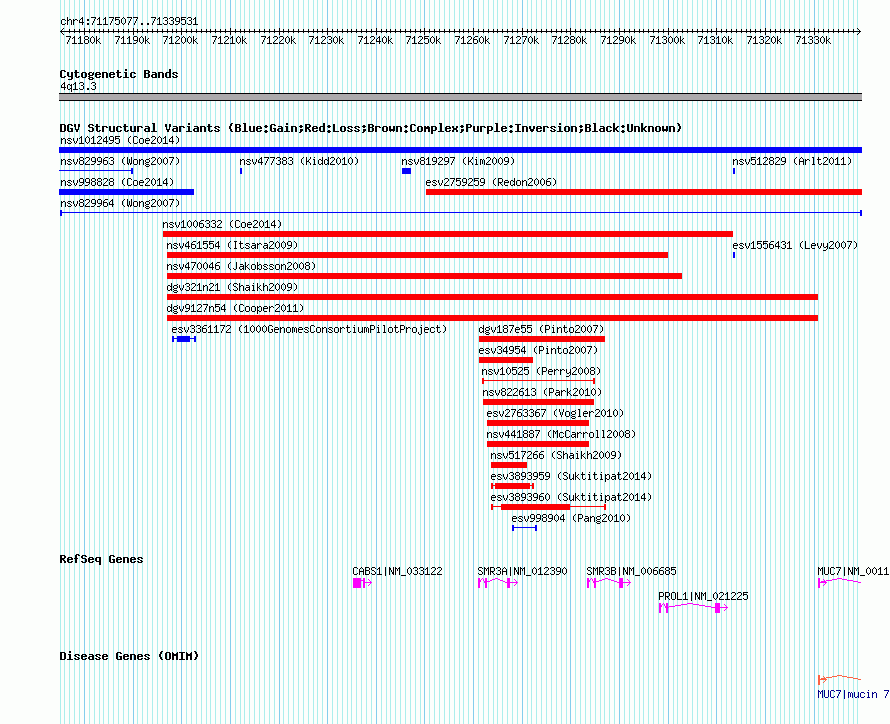Click the nsv477383 (Kidd2010) small blue marker
Image resolution: width=890 pixels, height=724 pixels.
(241, 171)
